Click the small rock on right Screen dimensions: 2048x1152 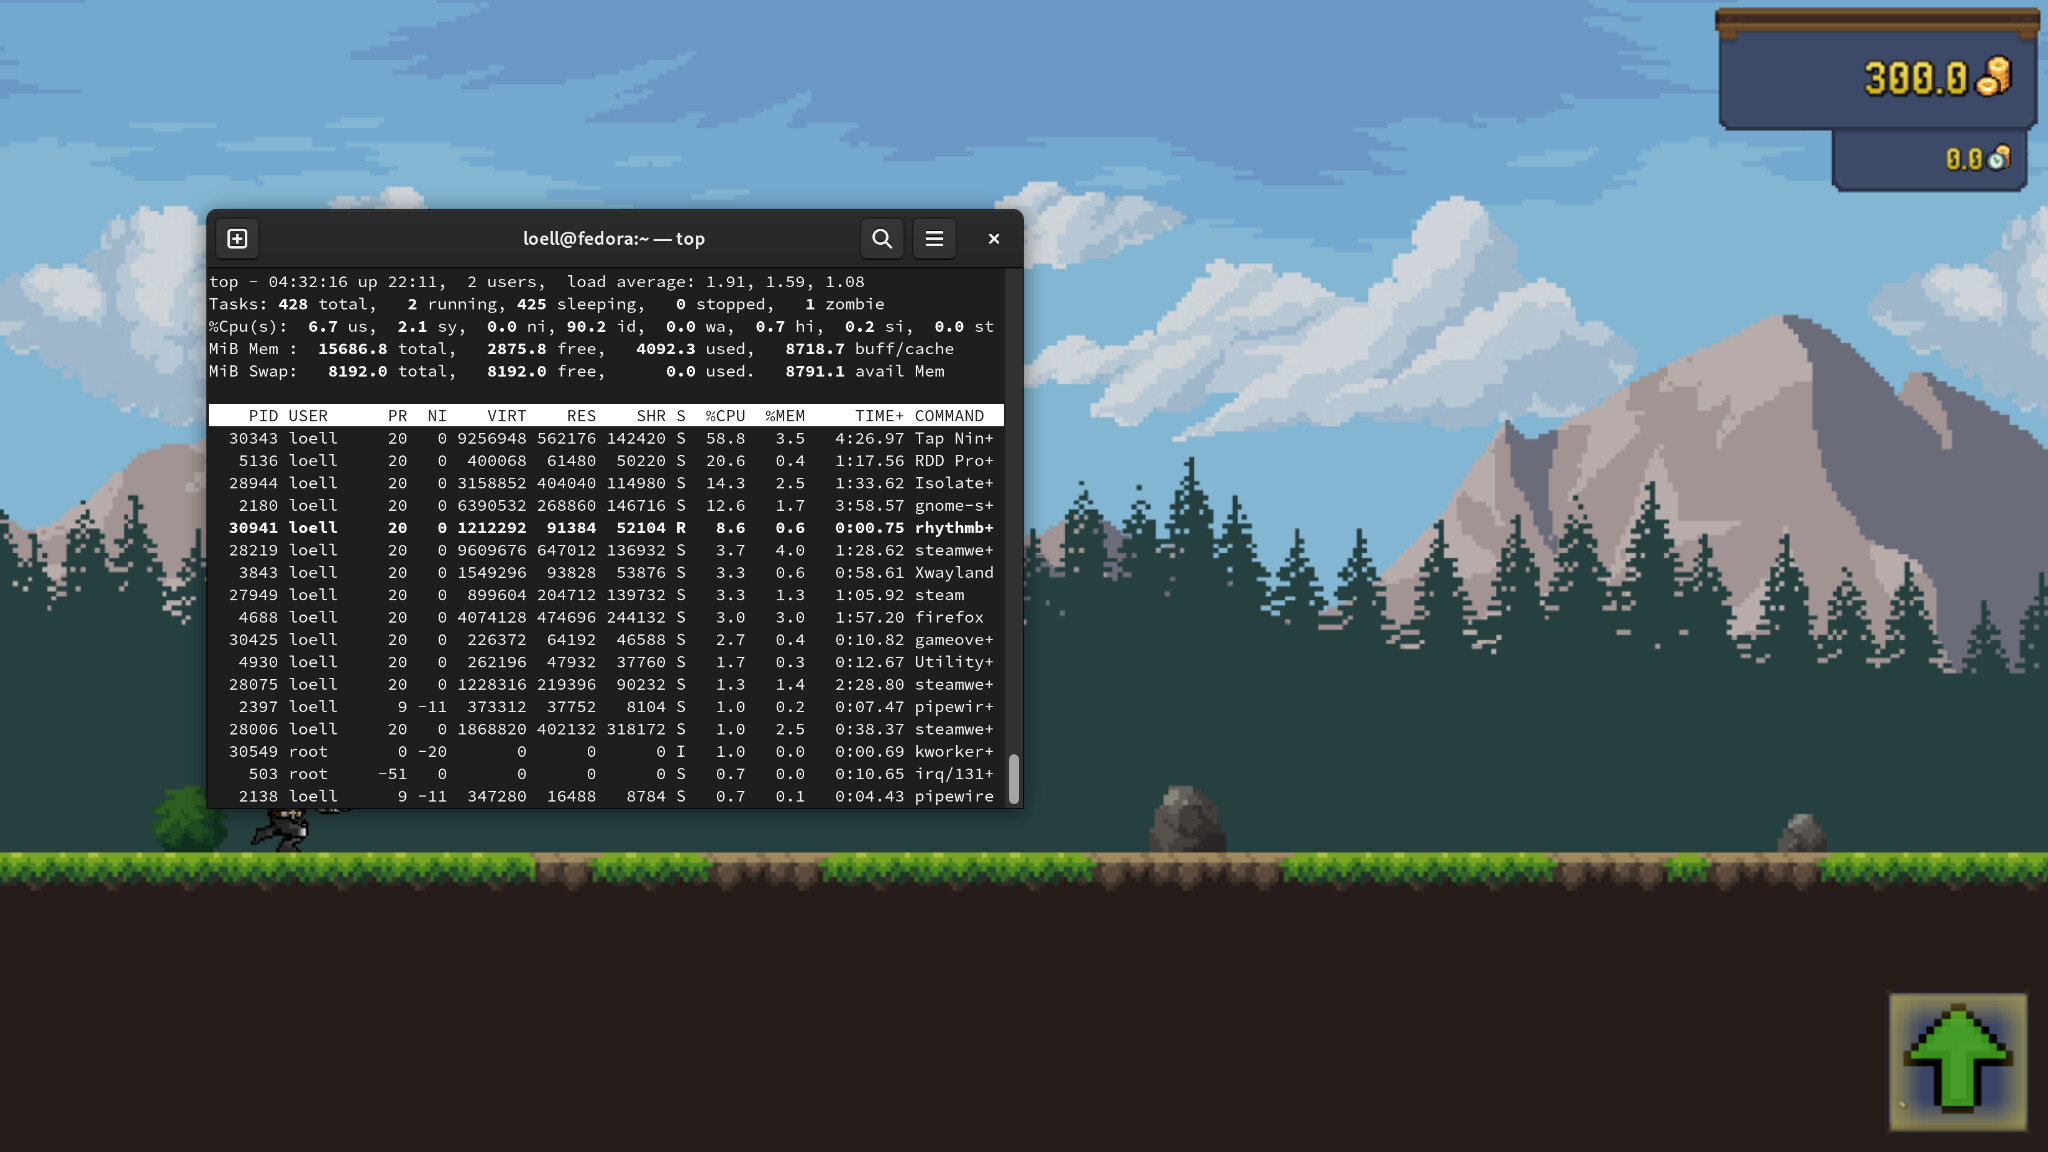1802,834
